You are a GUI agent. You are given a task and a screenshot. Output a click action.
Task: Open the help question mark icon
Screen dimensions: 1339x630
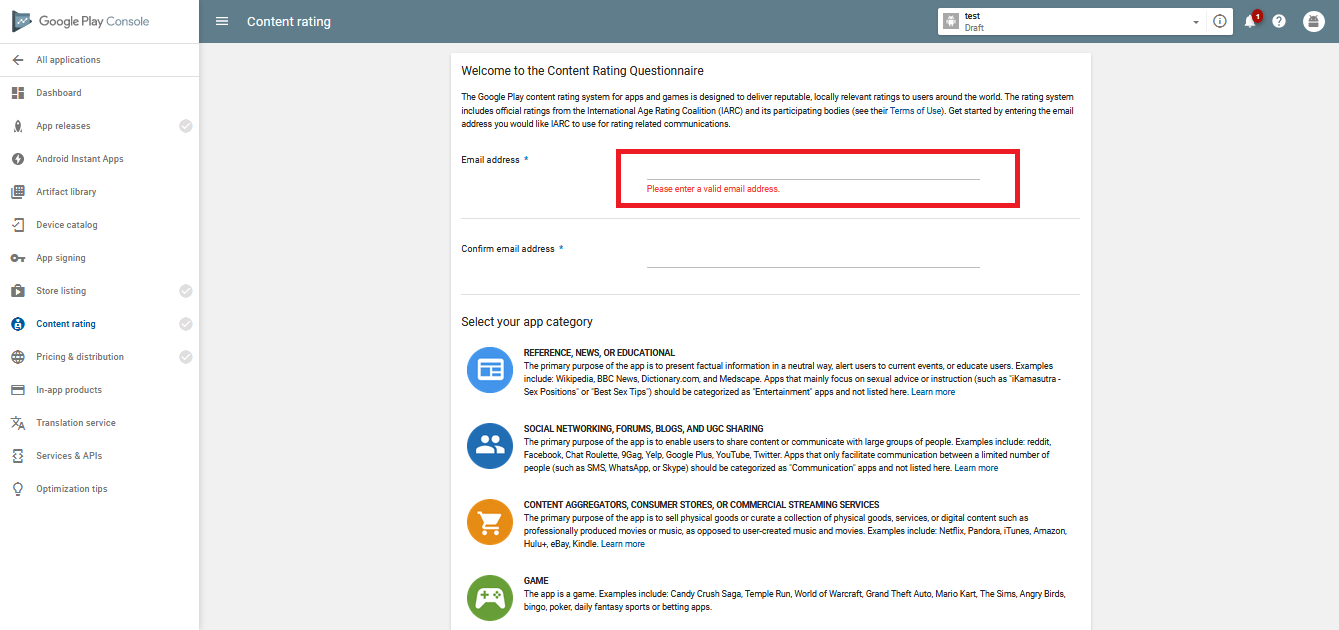[1279, 21]
